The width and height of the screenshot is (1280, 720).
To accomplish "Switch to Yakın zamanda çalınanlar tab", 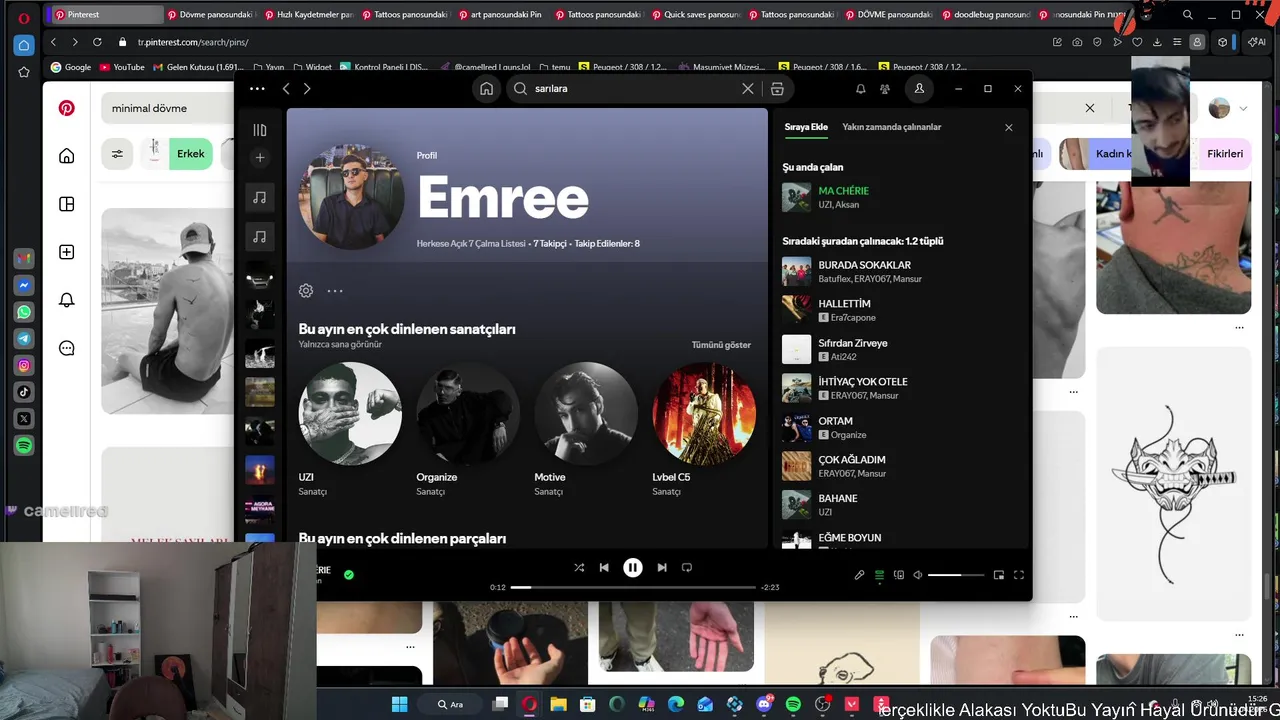I will pyautogui.click(x=892, y=127).
